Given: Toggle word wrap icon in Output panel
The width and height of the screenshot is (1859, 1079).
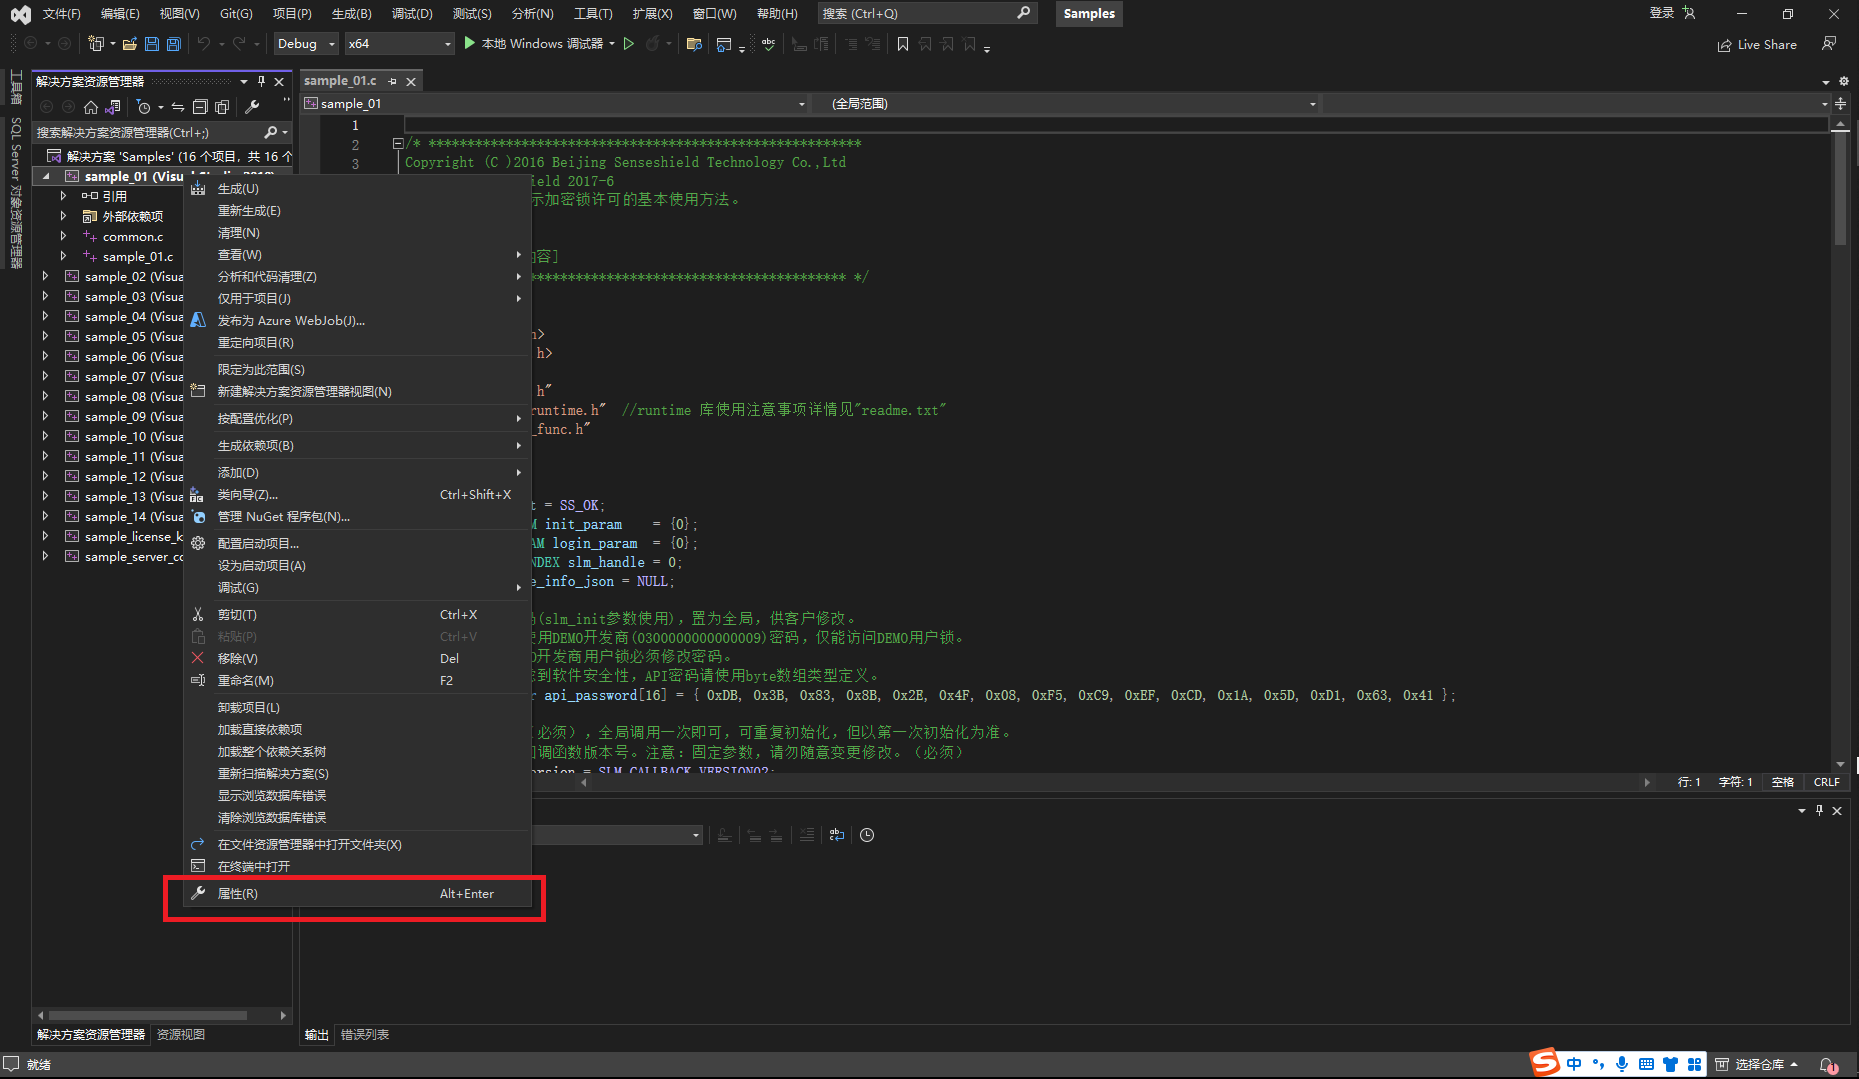Looking at the screenshot, I should tap(837, 835).
